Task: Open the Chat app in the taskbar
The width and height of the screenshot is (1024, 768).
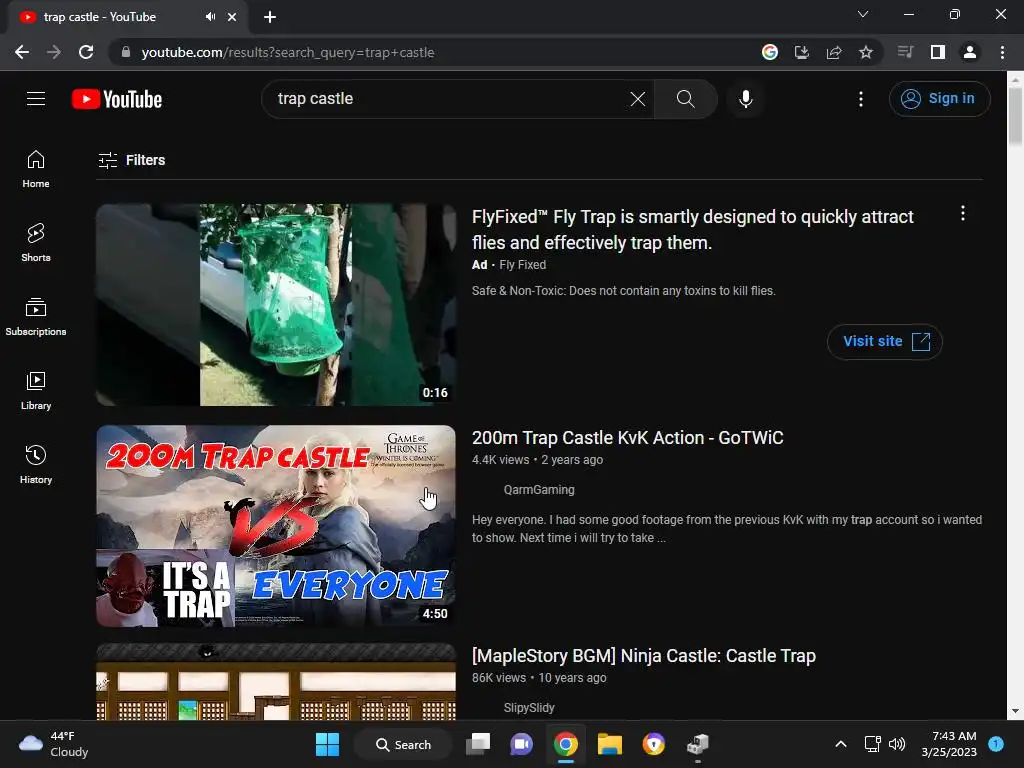Action: (521, 744)
